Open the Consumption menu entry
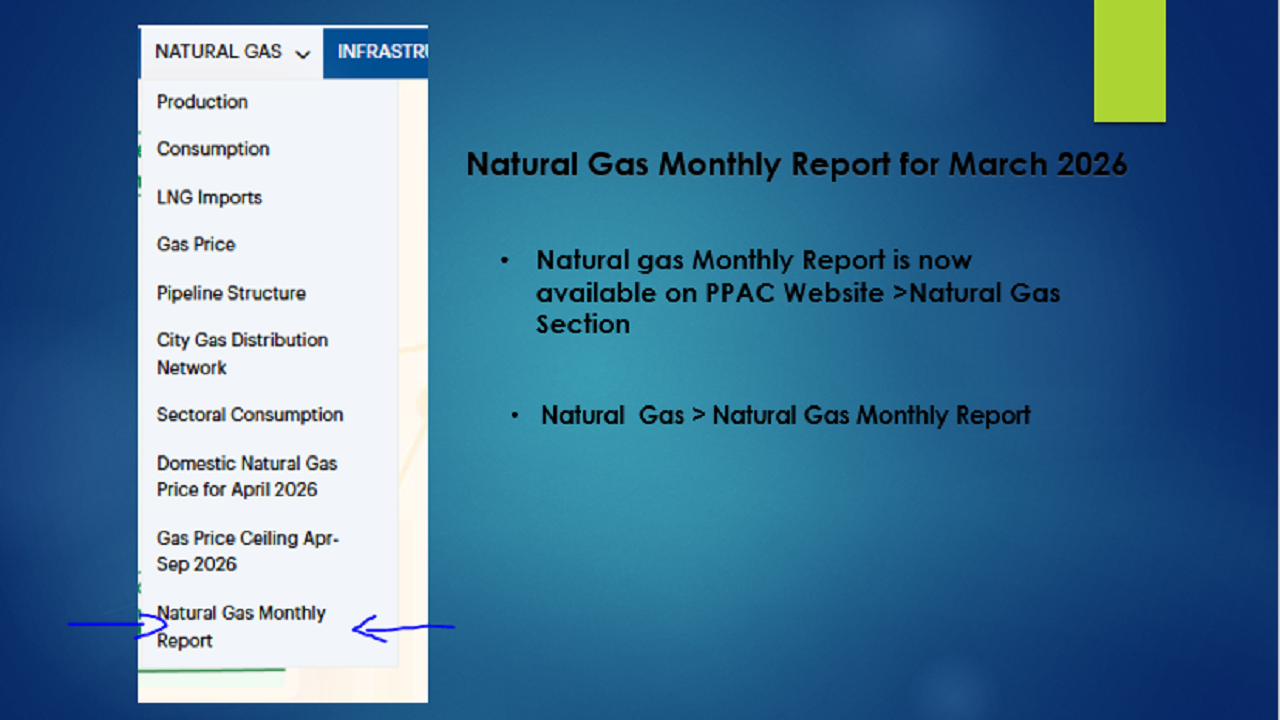 coord(213,149)
